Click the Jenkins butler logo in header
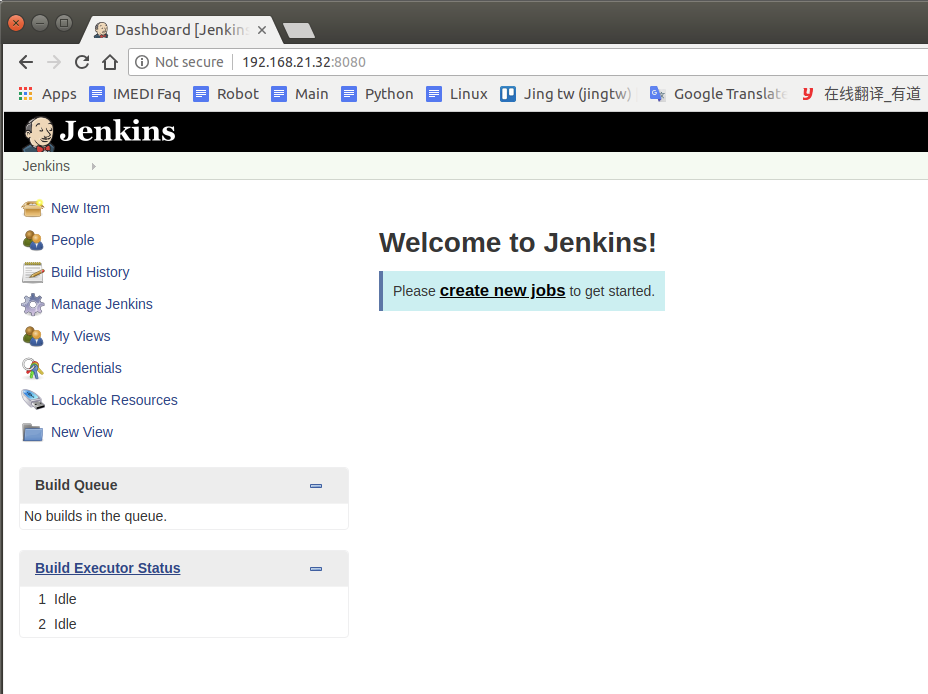Image resolution: width=928 pixels, height=694 pixels. (x=38, y=133)
